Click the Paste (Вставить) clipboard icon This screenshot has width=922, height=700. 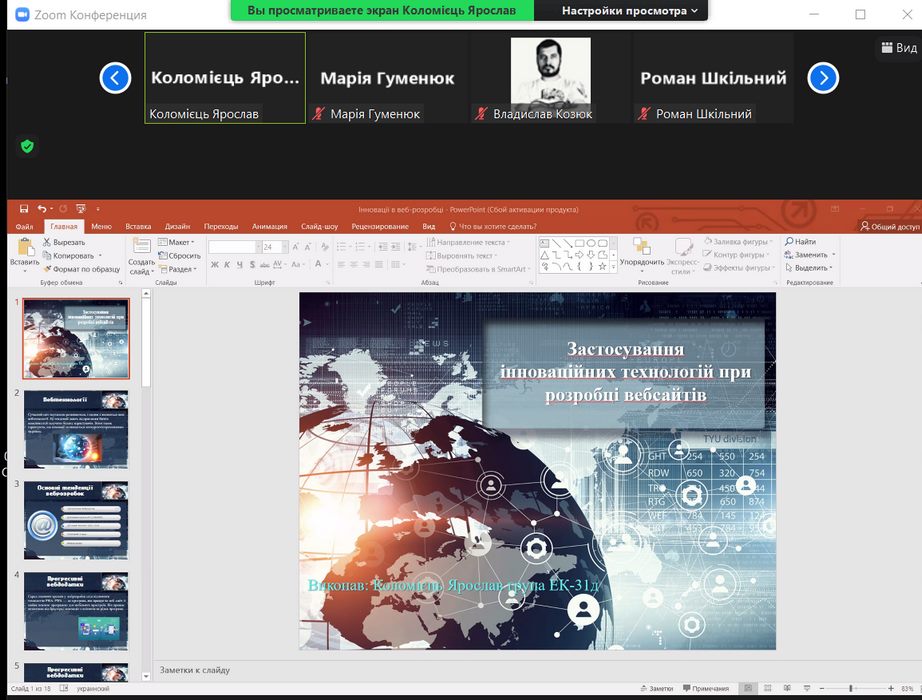point(24,246)
